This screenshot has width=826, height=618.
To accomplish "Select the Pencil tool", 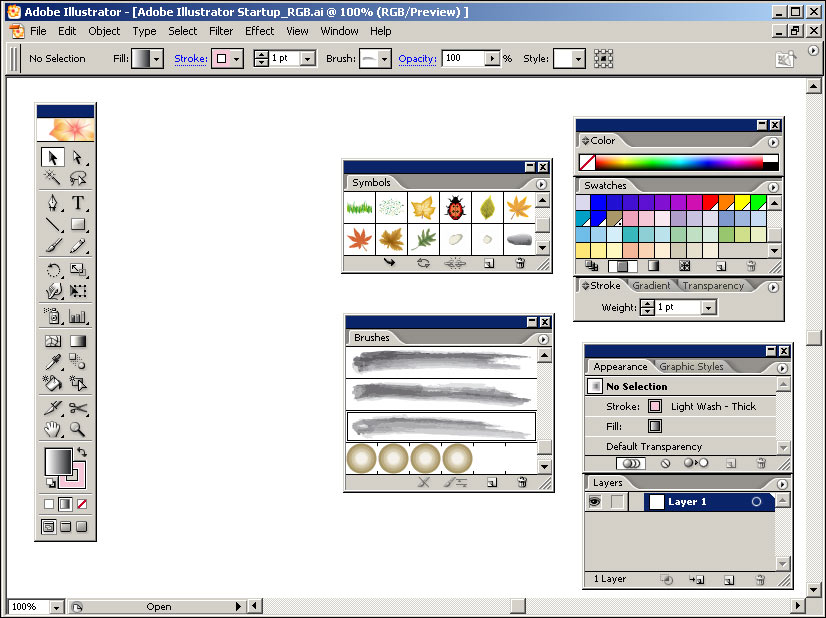I will point(77,246).
